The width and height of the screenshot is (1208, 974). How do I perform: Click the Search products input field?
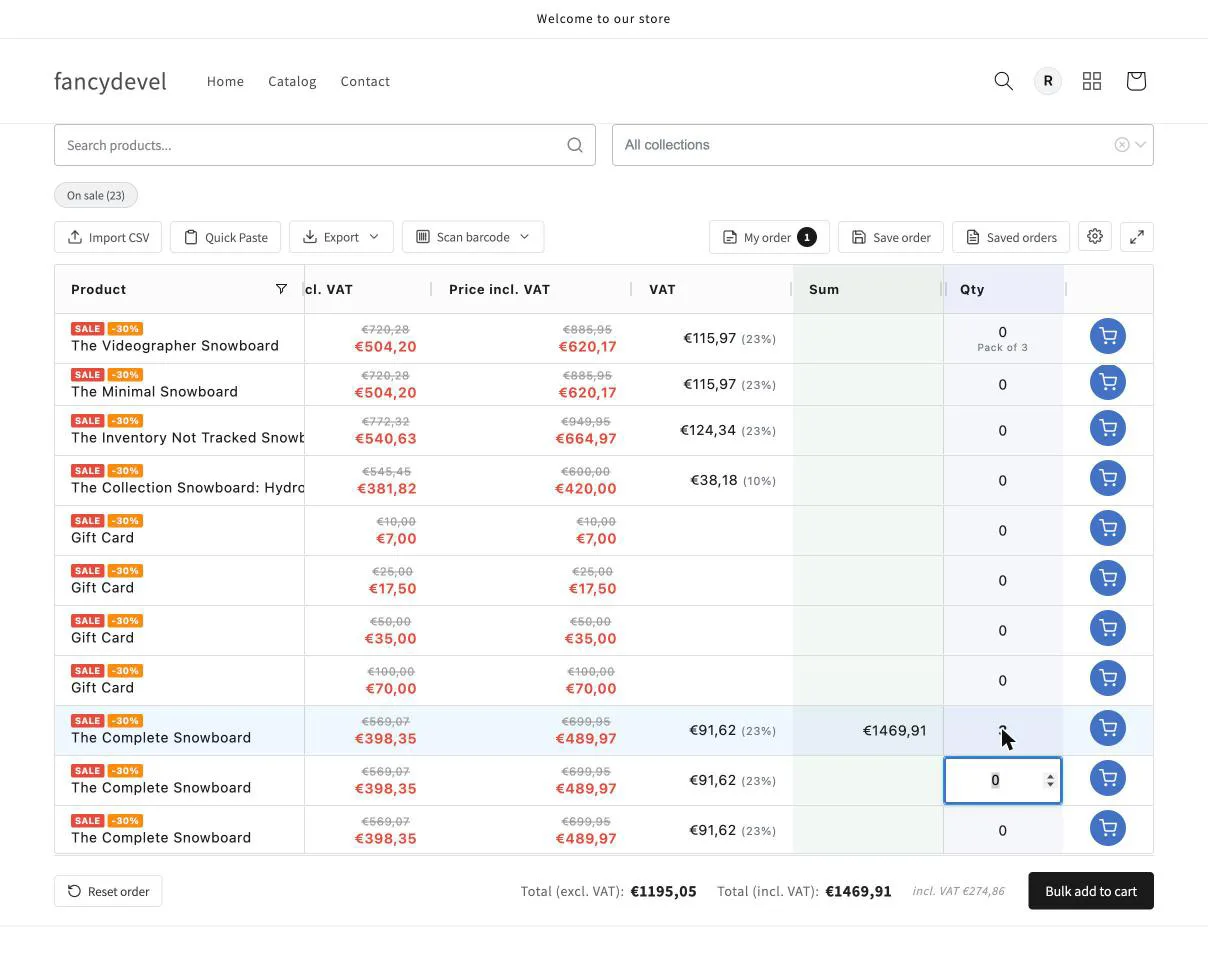tap(325, 145)
